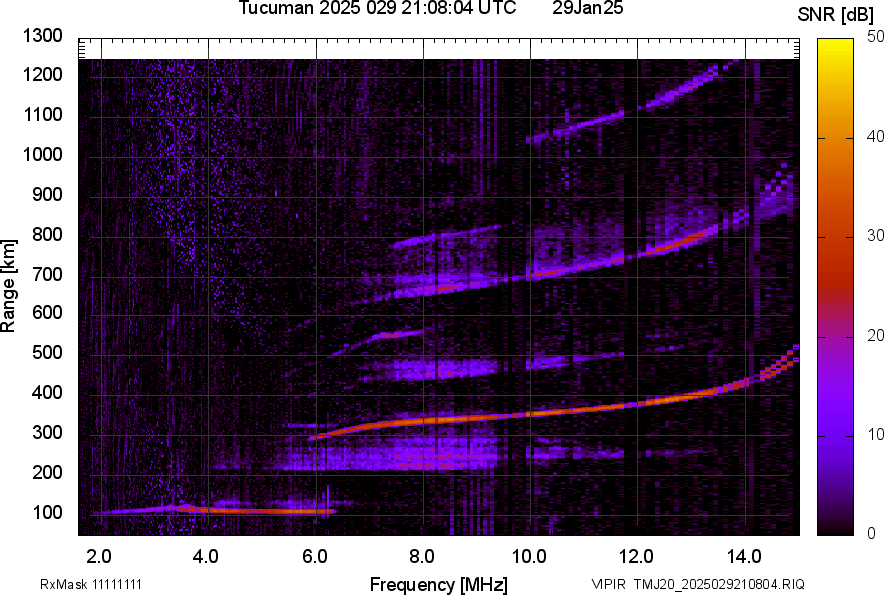Viewport: 884px width, 595px height.
Task: Click the frequency axis value 8.0
Action: click(422, 557)
